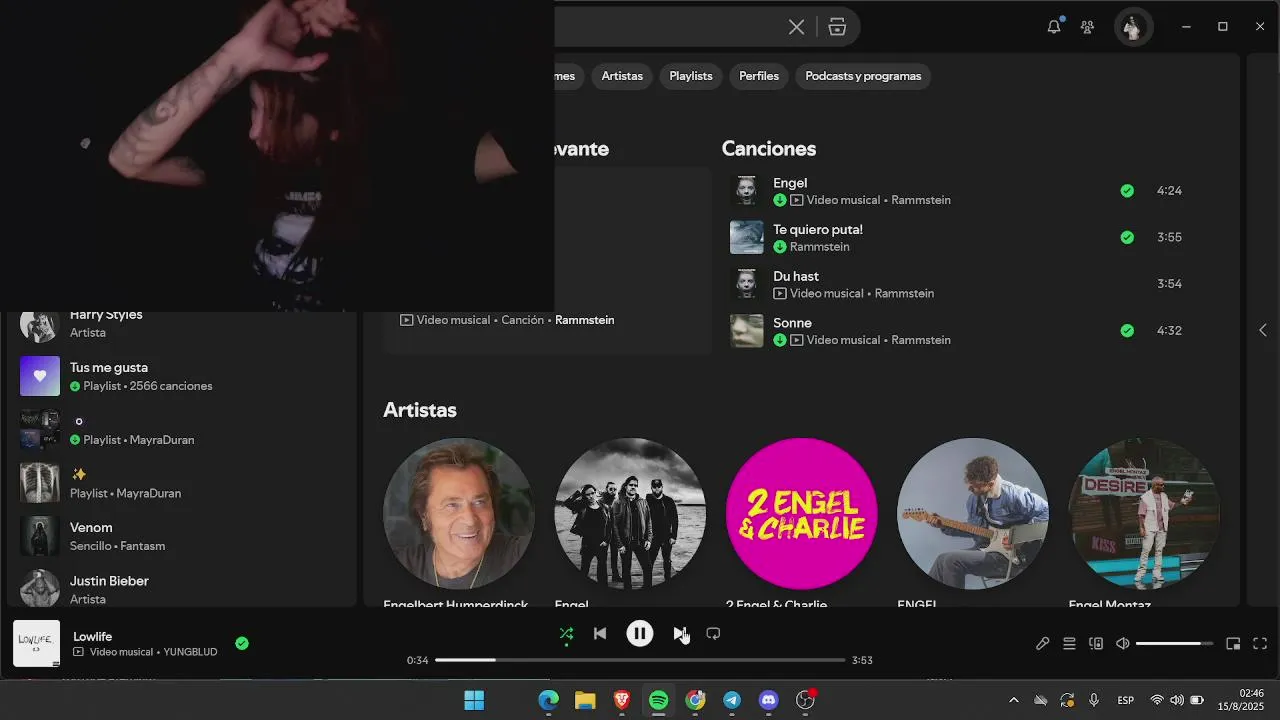Open Telegram from taskbar
The height and width of the screenshot is (720, 1280).
click(x=731, y=701)
